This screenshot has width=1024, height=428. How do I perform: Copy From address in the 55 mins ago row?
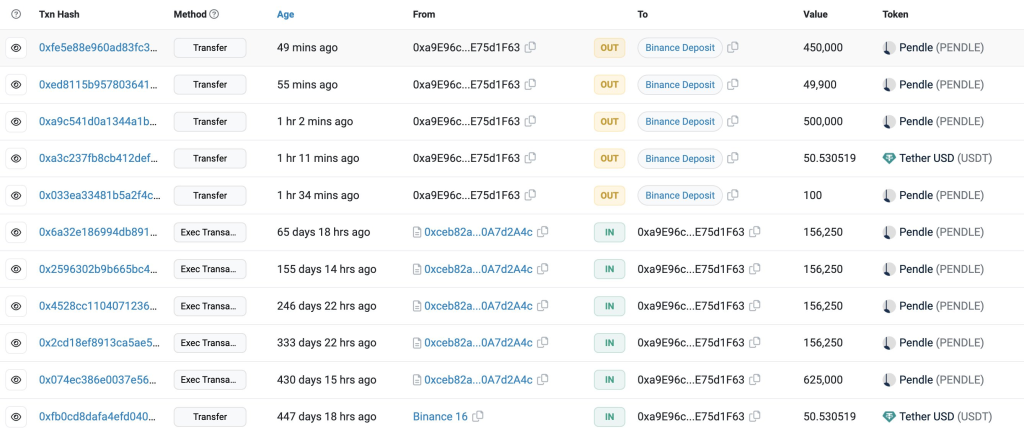pyautogui.click(x=531, y=84)
